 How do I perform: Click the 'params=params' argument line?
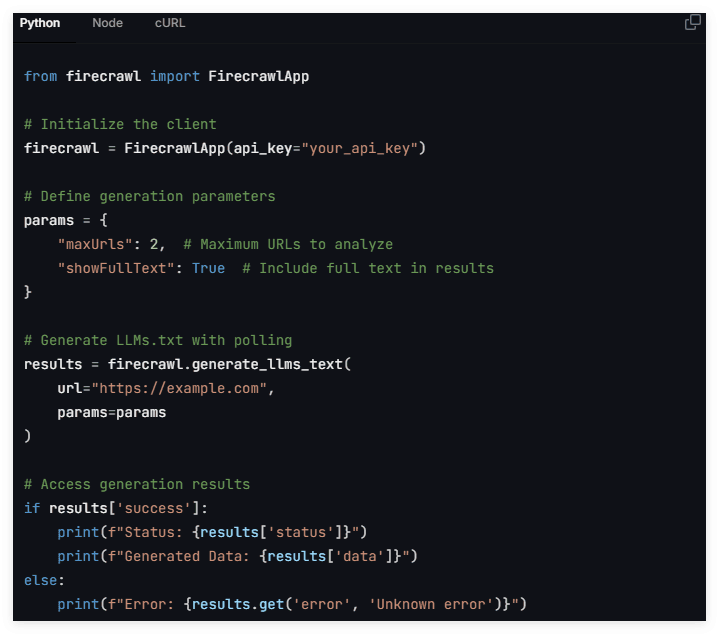(111, 413)
